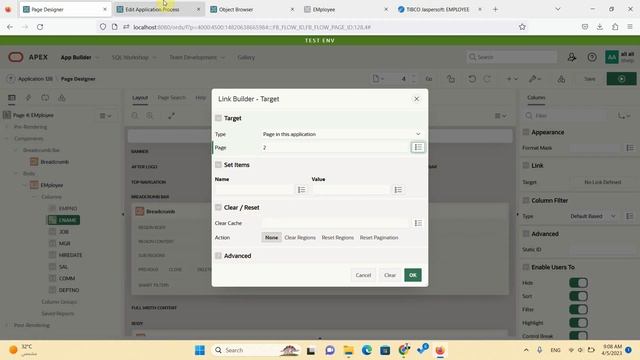This screenshot has height=360, width=640.
Task: Toggle the Hide switch in Enable Users To
Action: coord(578,283)
